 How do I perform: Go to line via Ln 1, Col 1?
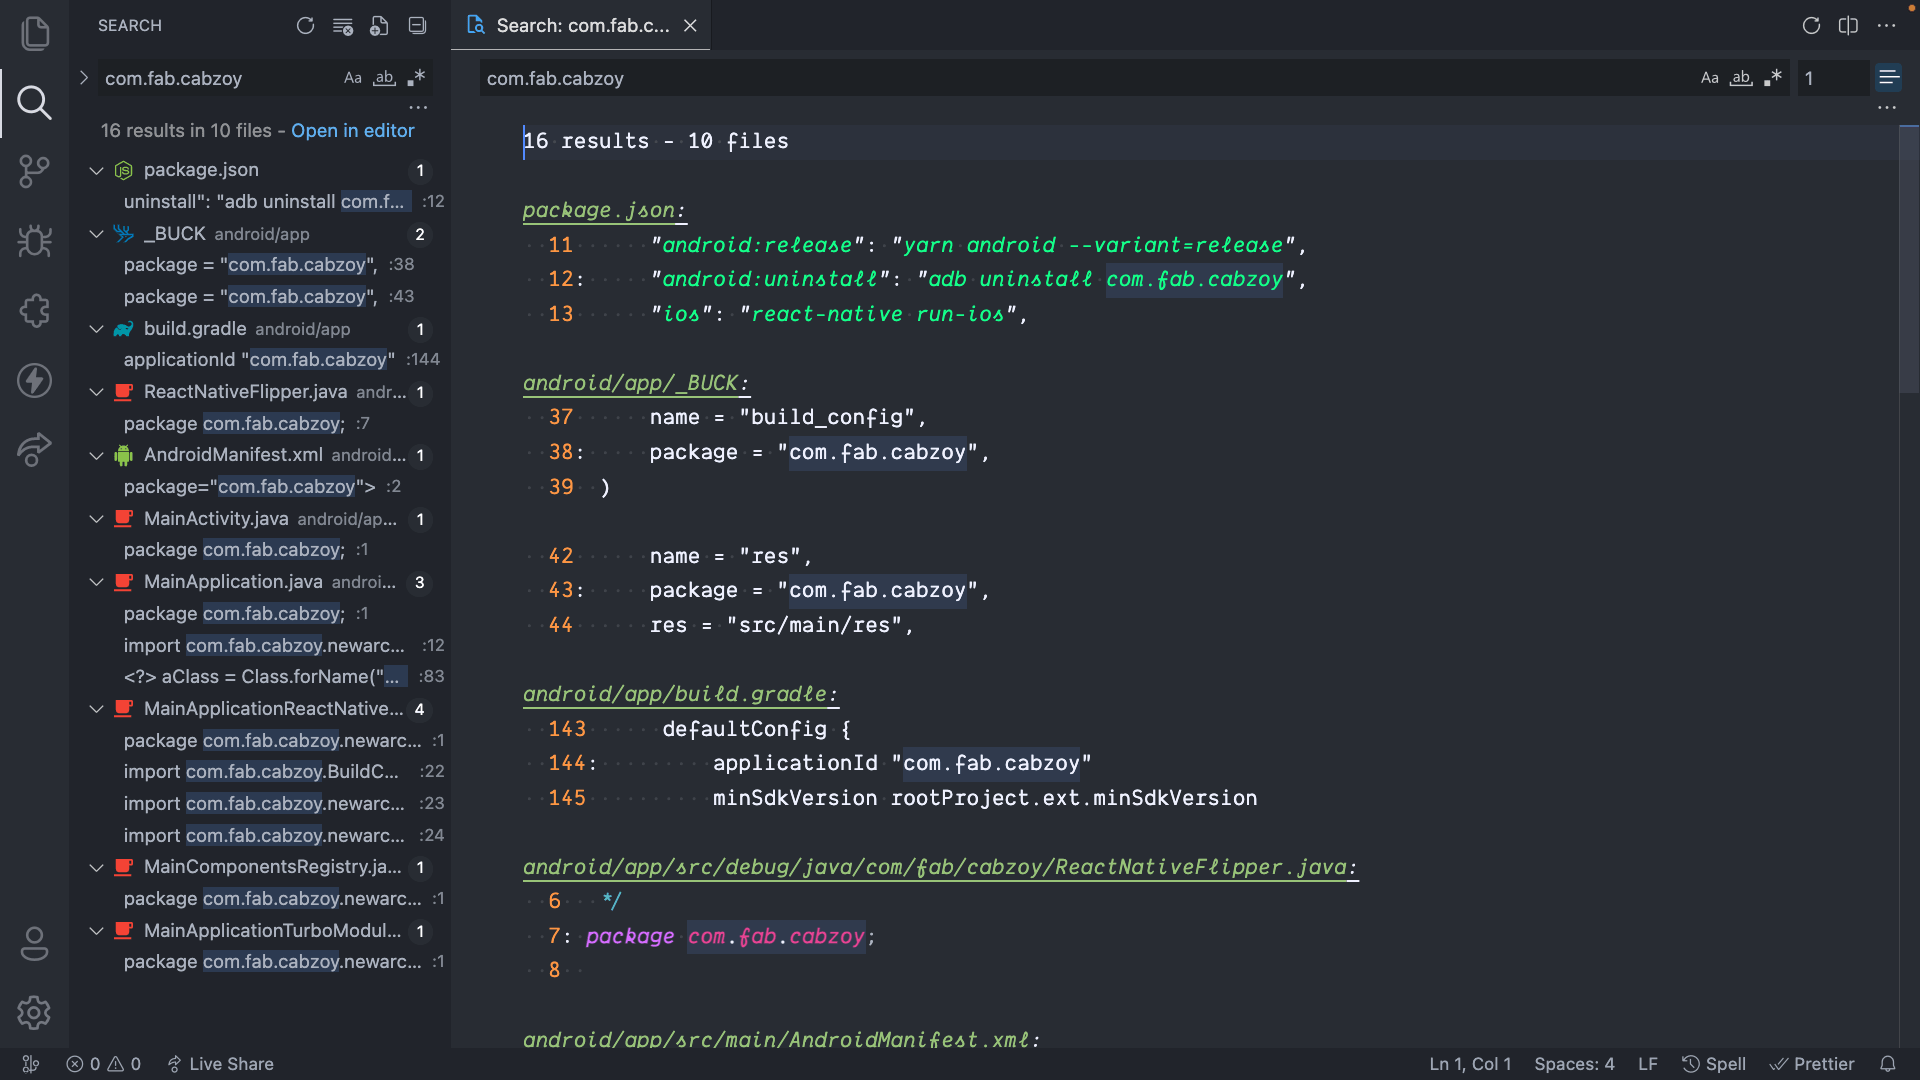(1470, 1064)
